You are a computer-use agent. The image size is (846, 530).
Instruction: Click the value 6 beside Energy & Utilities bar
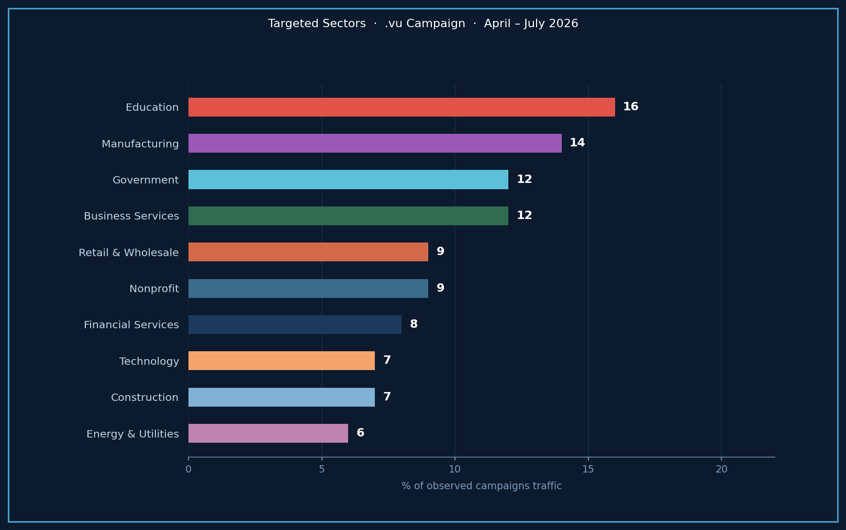(x=360, y=433)
